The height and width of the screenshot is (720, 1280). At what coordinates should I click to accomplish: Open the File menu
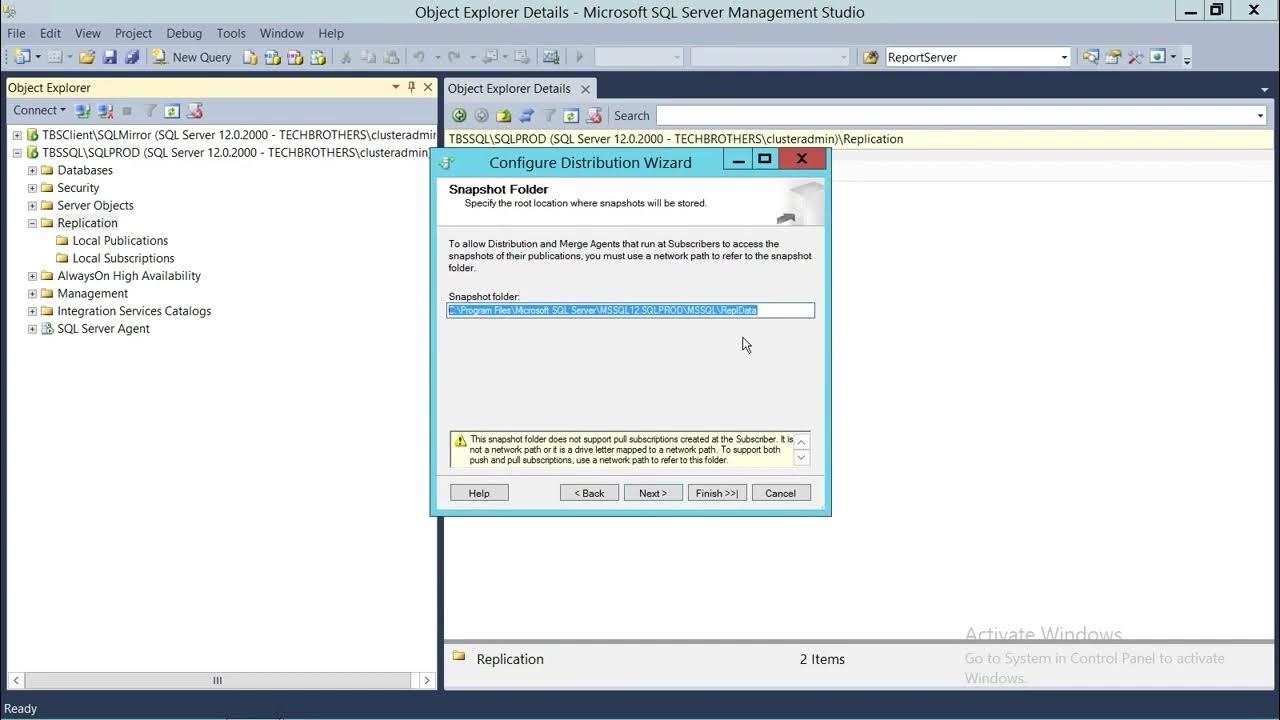pyautogui.click(x=16, y=33)
